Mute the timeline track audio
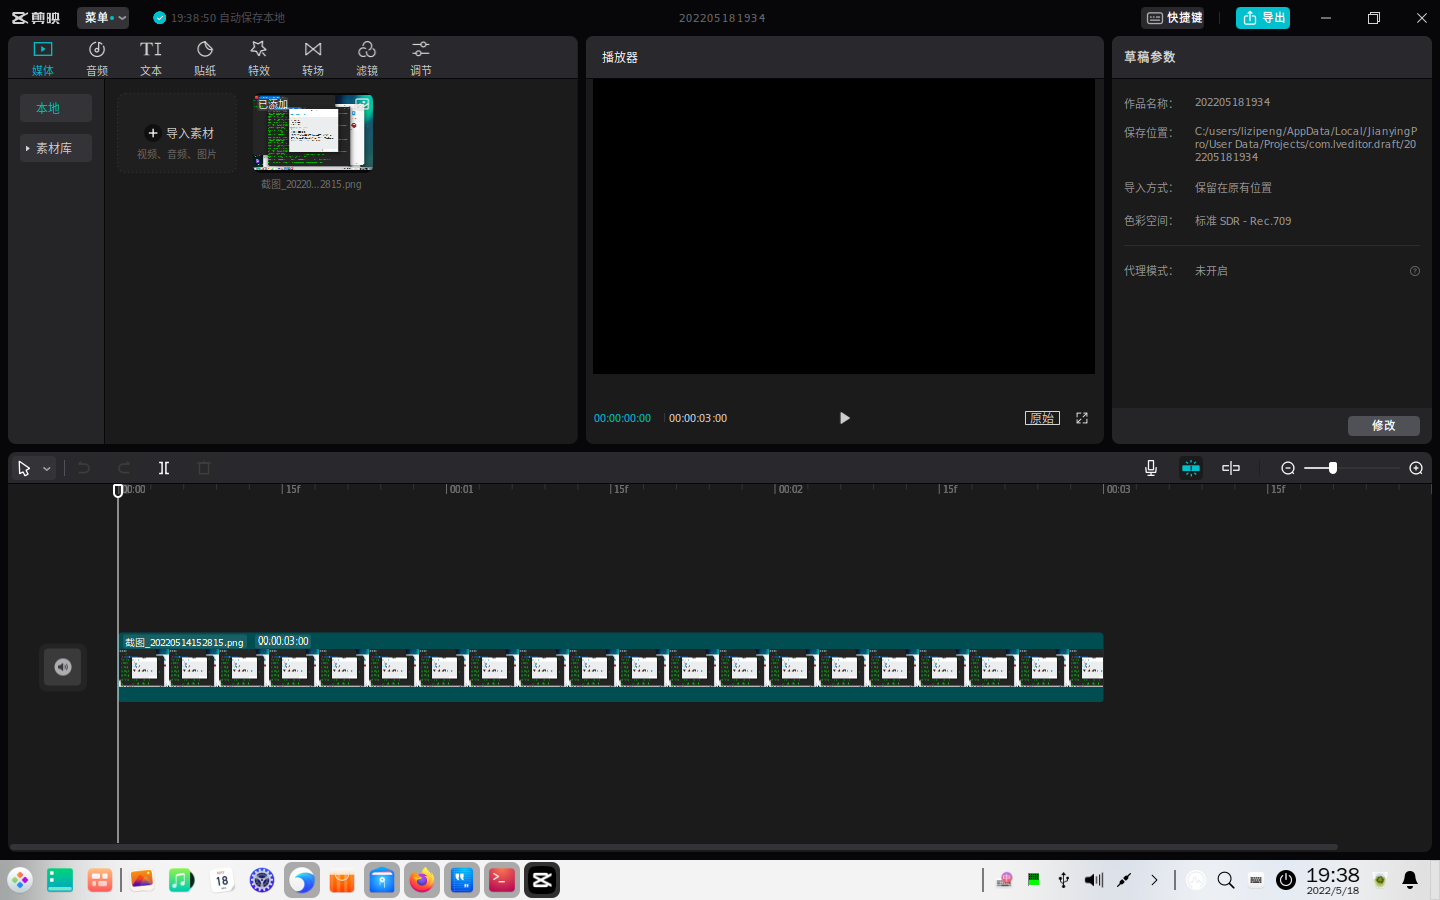Viewport: 1440px width, 900px height. pos(63,667)
